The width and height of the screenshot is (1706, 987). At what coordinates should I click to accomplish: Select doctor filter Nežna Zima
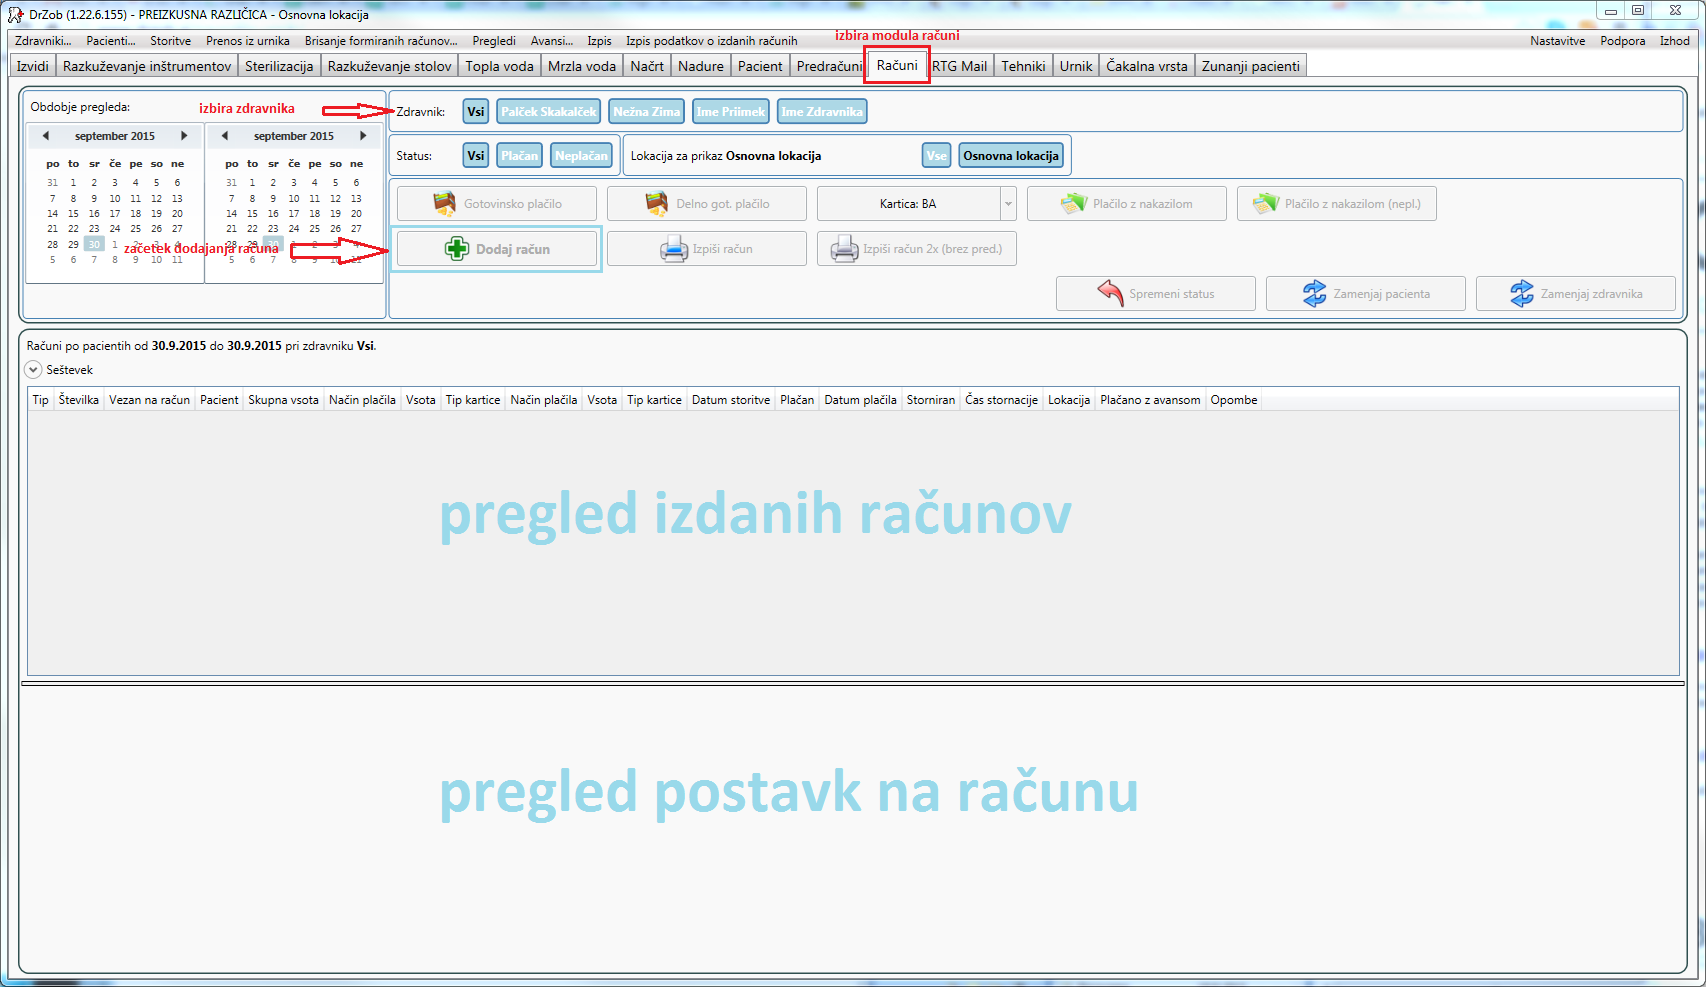(646, 112)
